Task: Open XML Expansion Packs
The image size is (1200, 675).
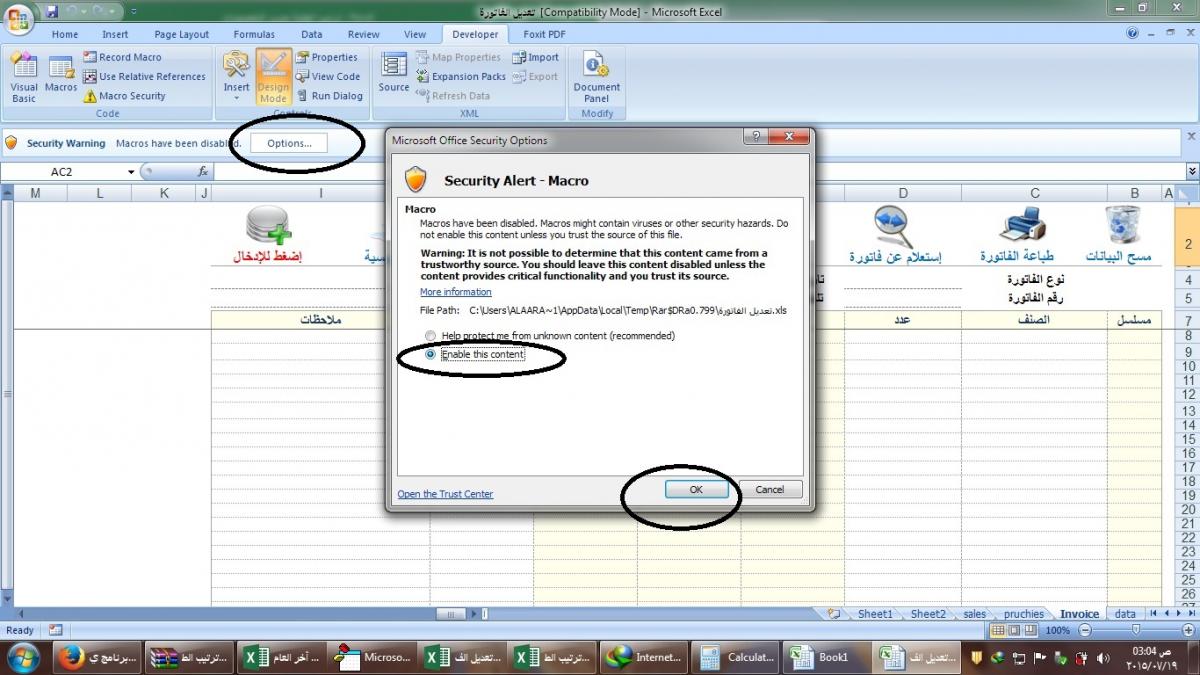Action: pos(460,76)
